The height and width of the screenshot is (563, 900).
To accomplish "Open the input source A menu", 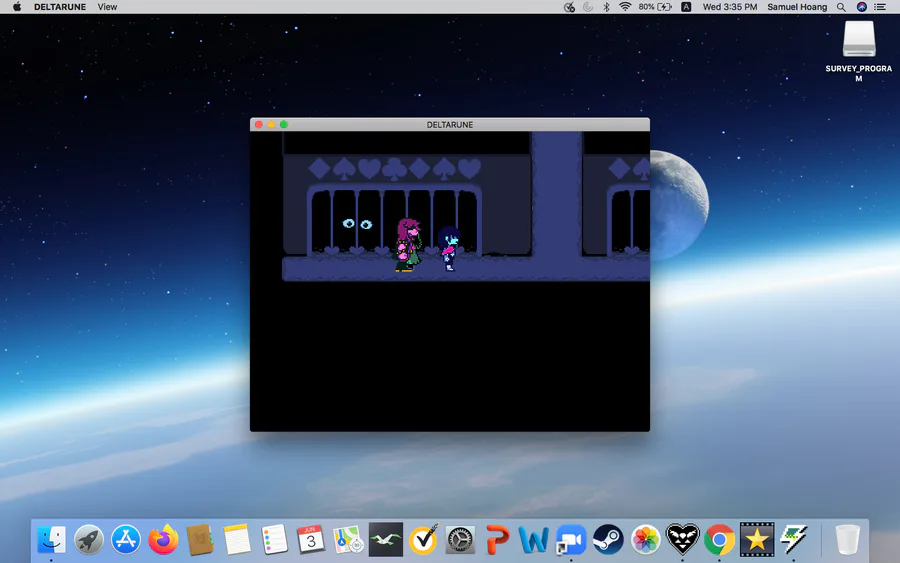I will pyautogui.click(x=686, y=7).
